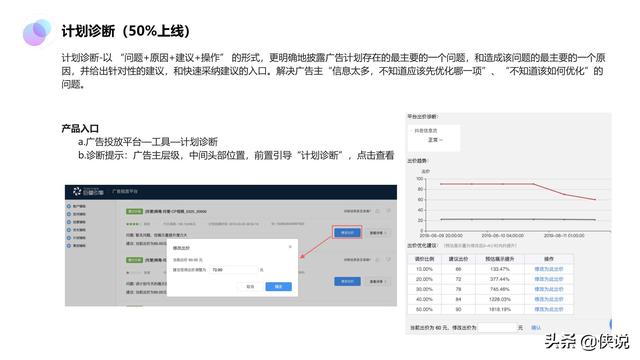
Task: Click second plan's blue 修改出价 button
Action: pos(347,282)
